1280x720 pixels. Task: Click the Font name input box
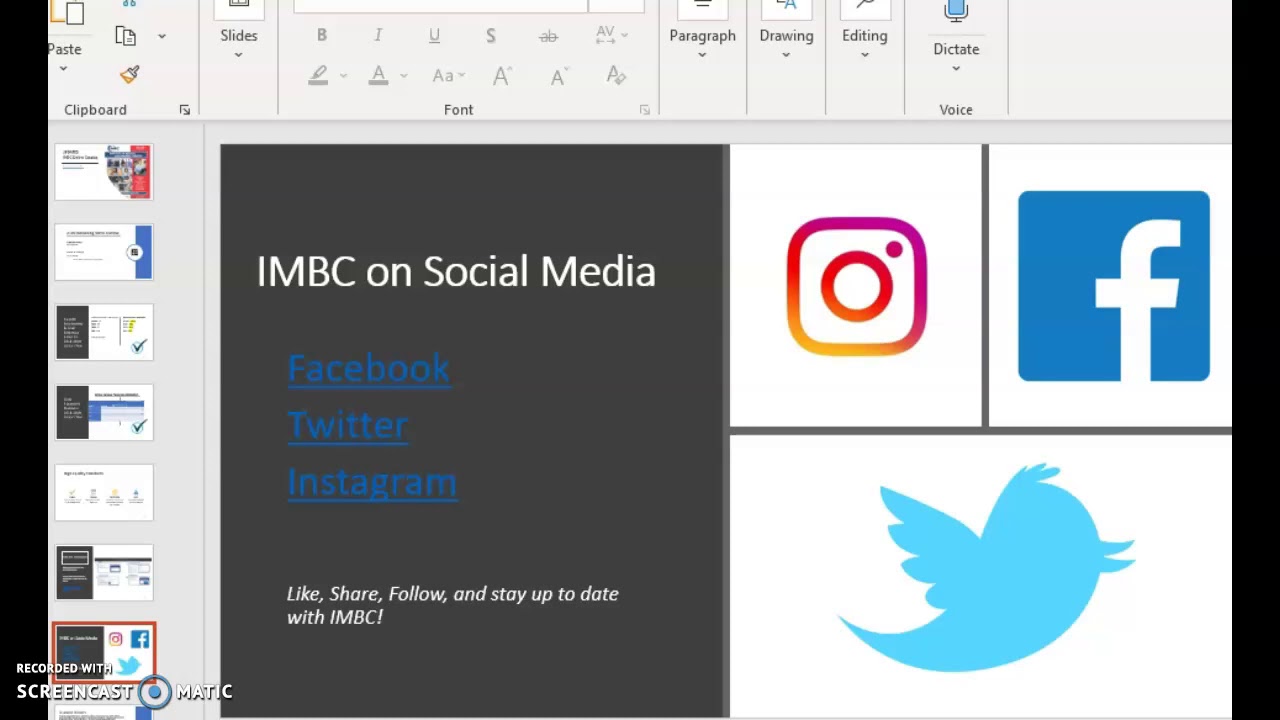(440, 6)
